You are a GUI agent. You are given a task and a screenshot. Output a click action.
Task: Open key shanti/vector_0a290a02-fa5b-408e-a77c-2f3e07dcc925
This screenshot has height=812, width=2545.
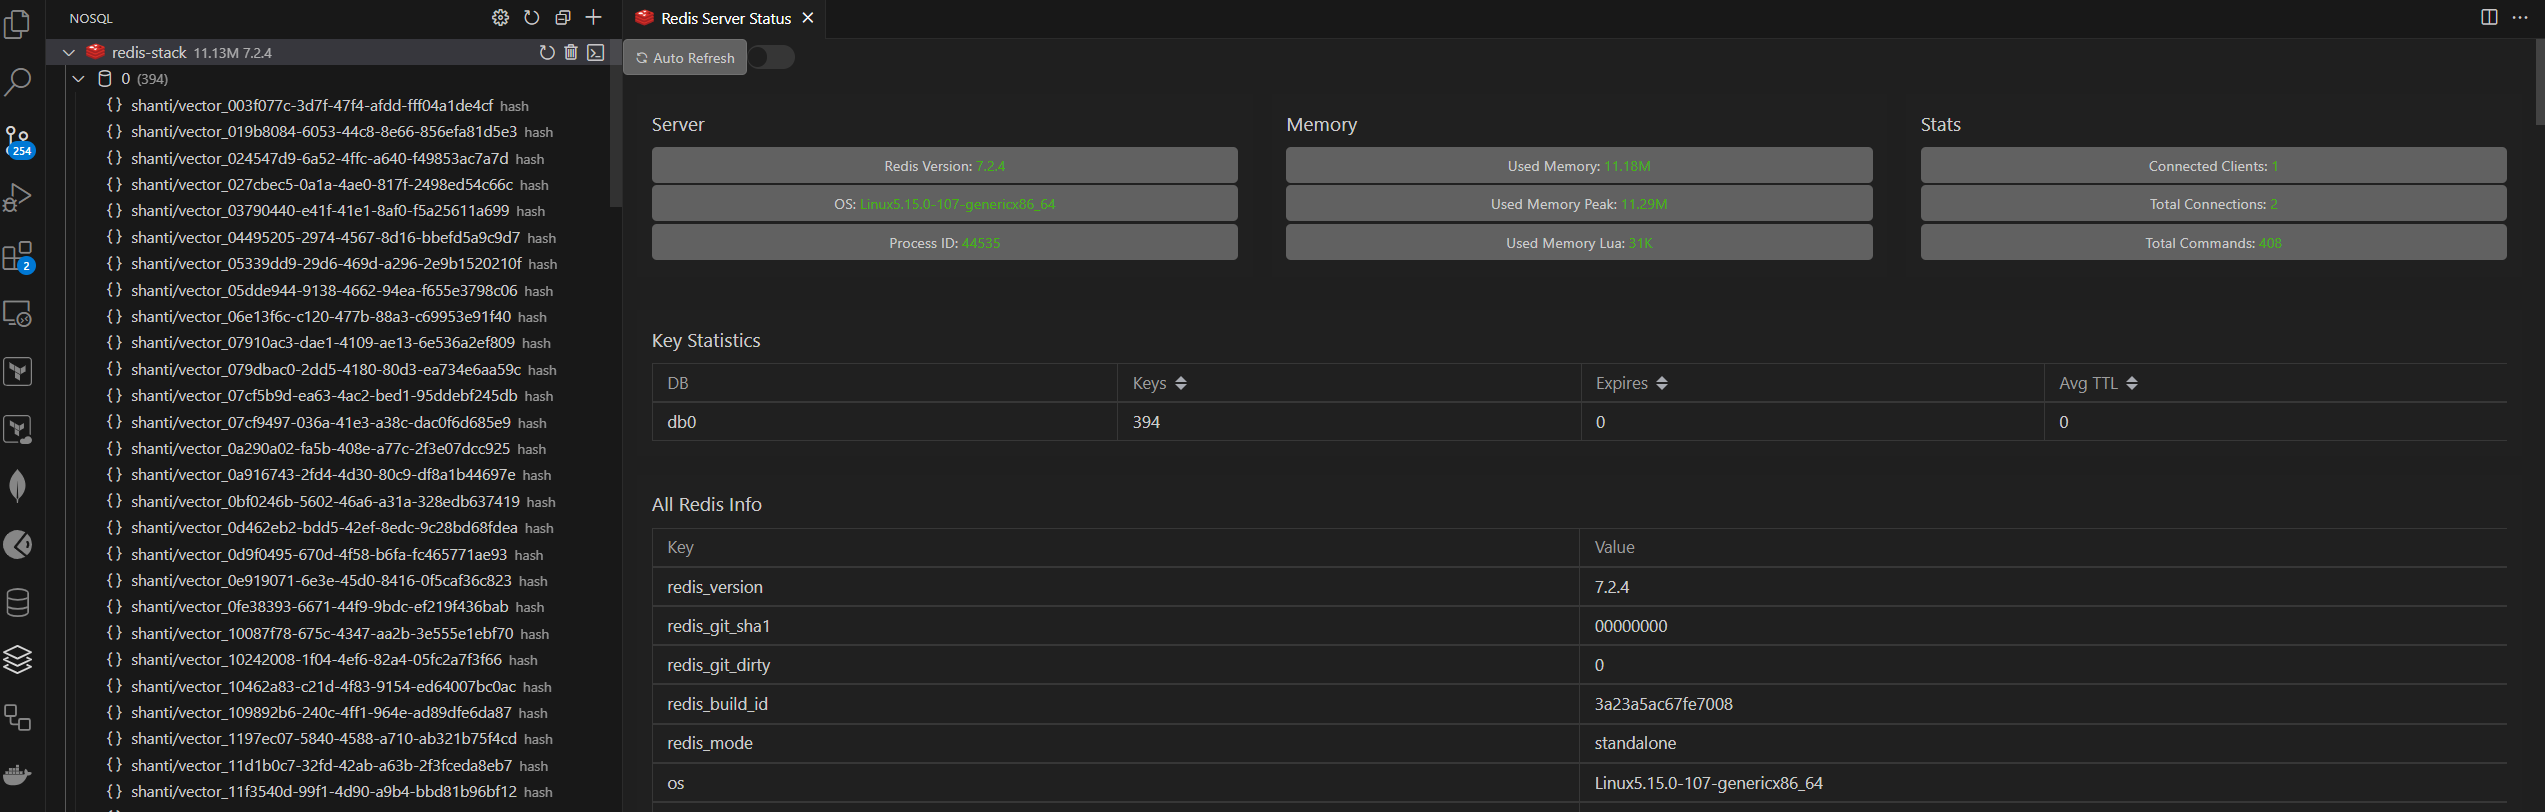pyautogui.click(x=320, y=448)
